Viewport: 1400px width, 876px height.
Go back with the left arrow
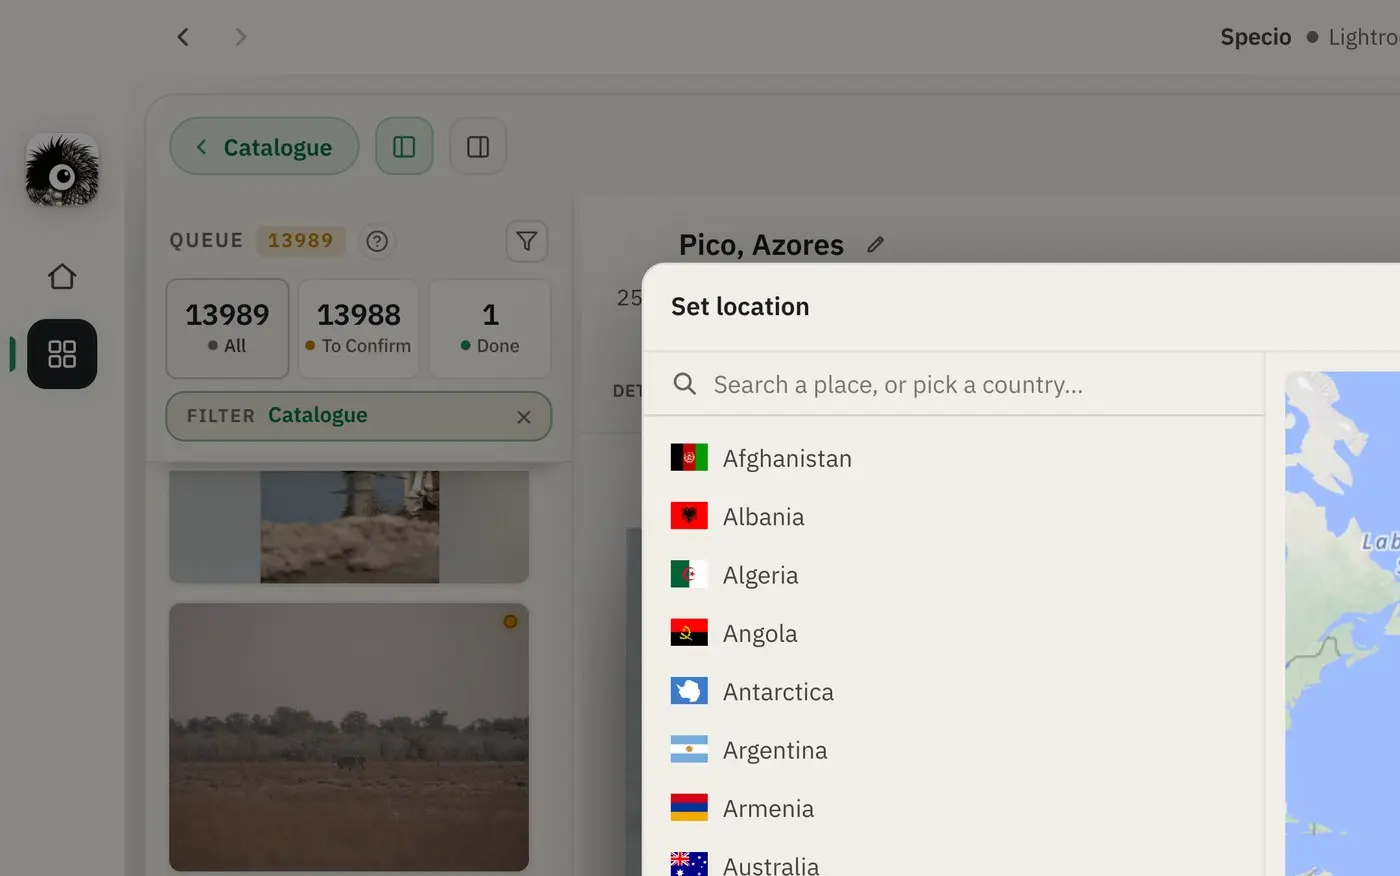click(x=183, y=37)
